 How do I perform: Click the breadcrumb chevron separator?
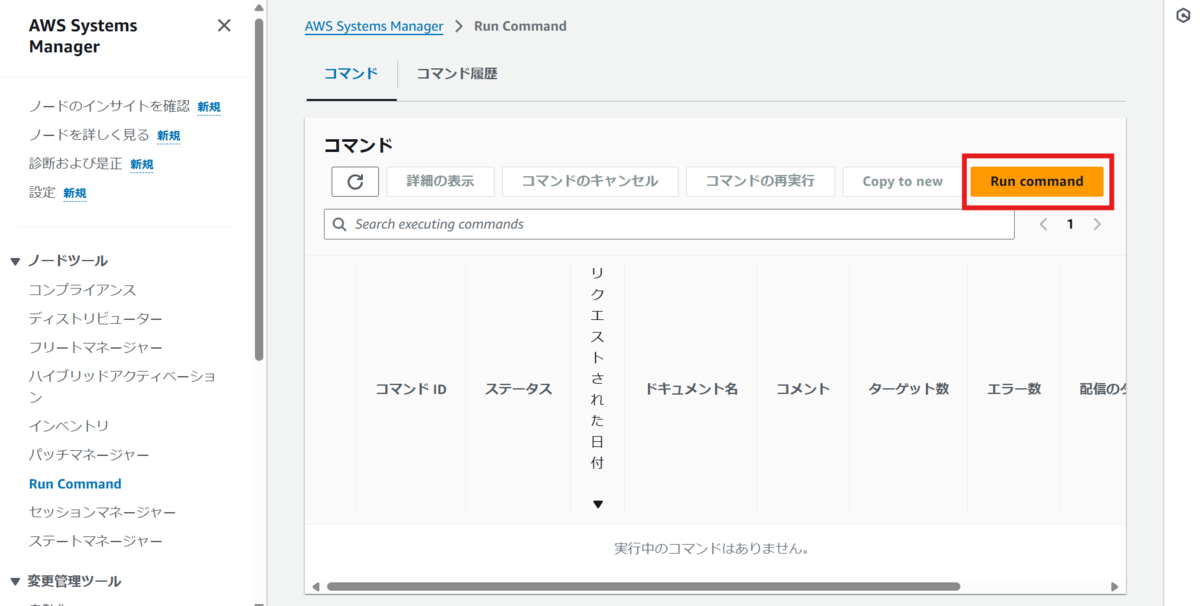click(x=460, y=26)
